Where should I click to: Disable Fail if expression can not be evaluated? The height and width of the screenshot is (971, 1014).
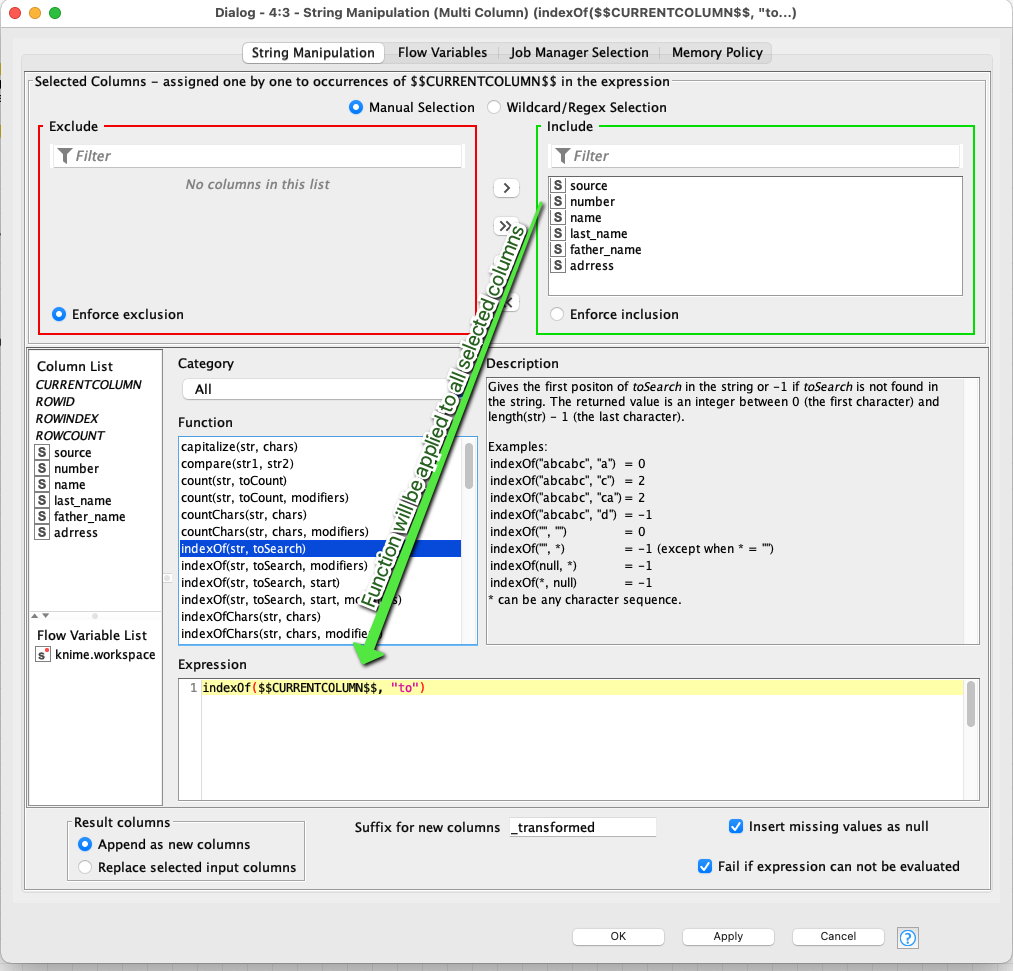[x=706, y=866]
